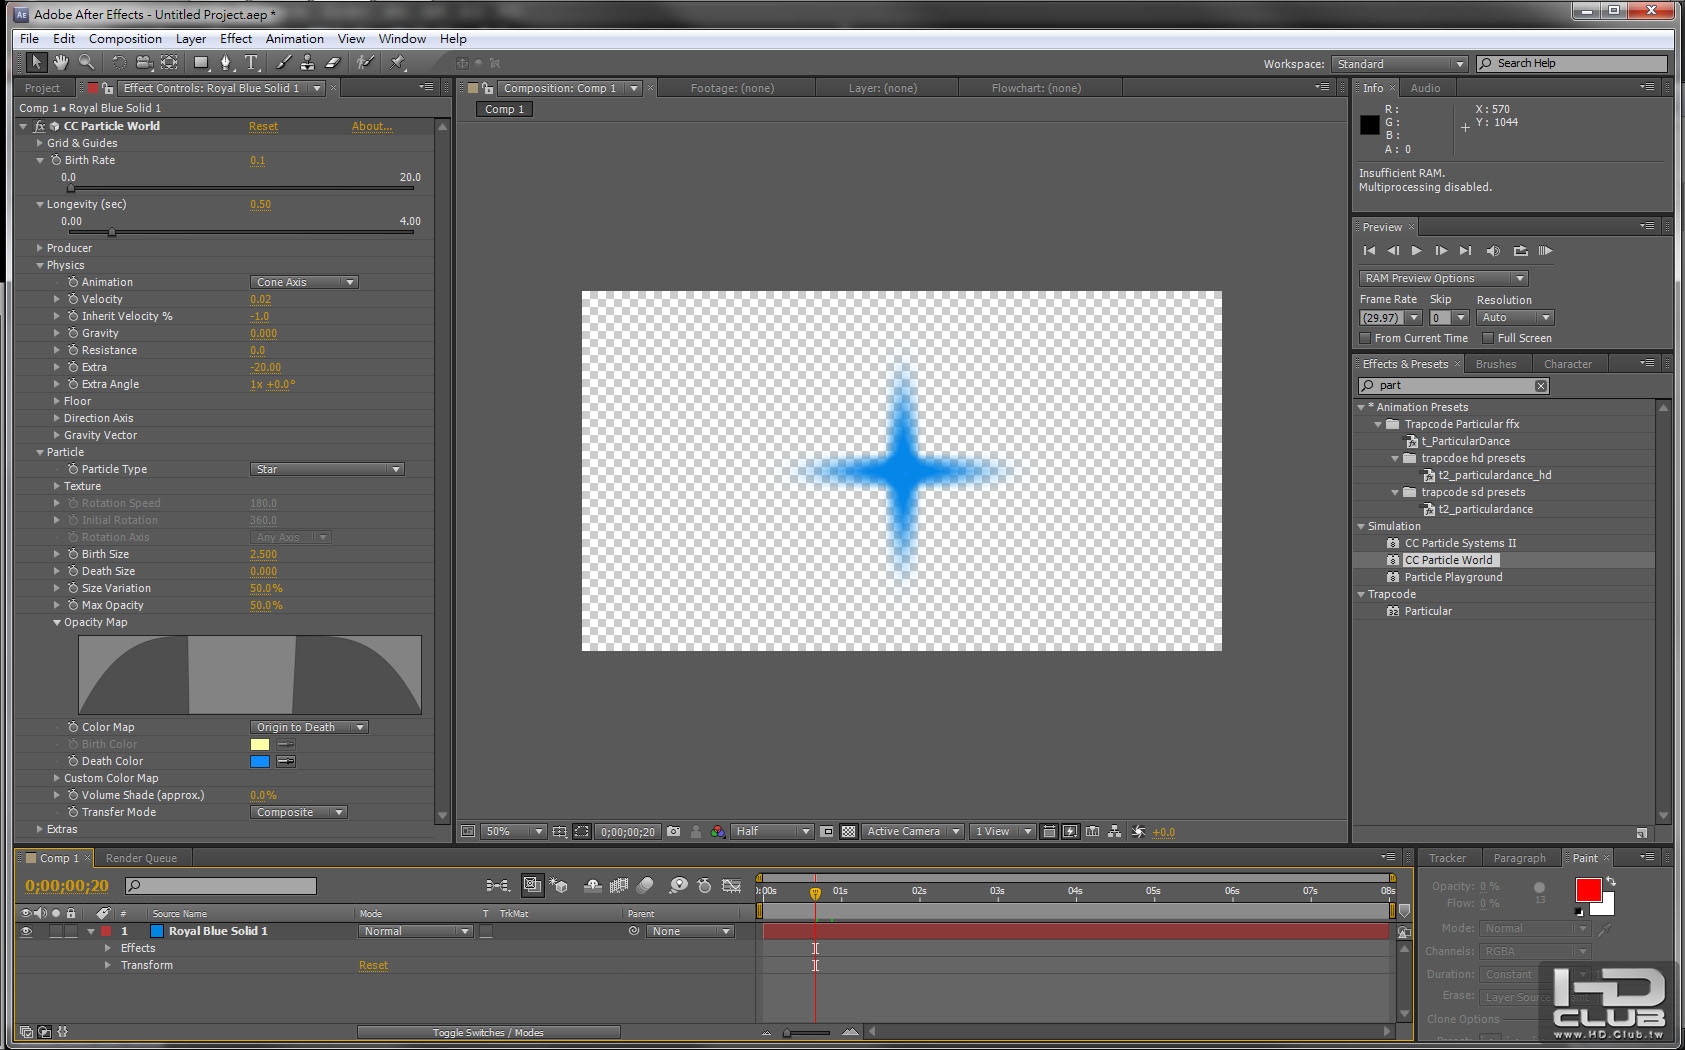Screen dimensions: 1685x1050
Task: Open the Composition menu
Action: point(125,39)
